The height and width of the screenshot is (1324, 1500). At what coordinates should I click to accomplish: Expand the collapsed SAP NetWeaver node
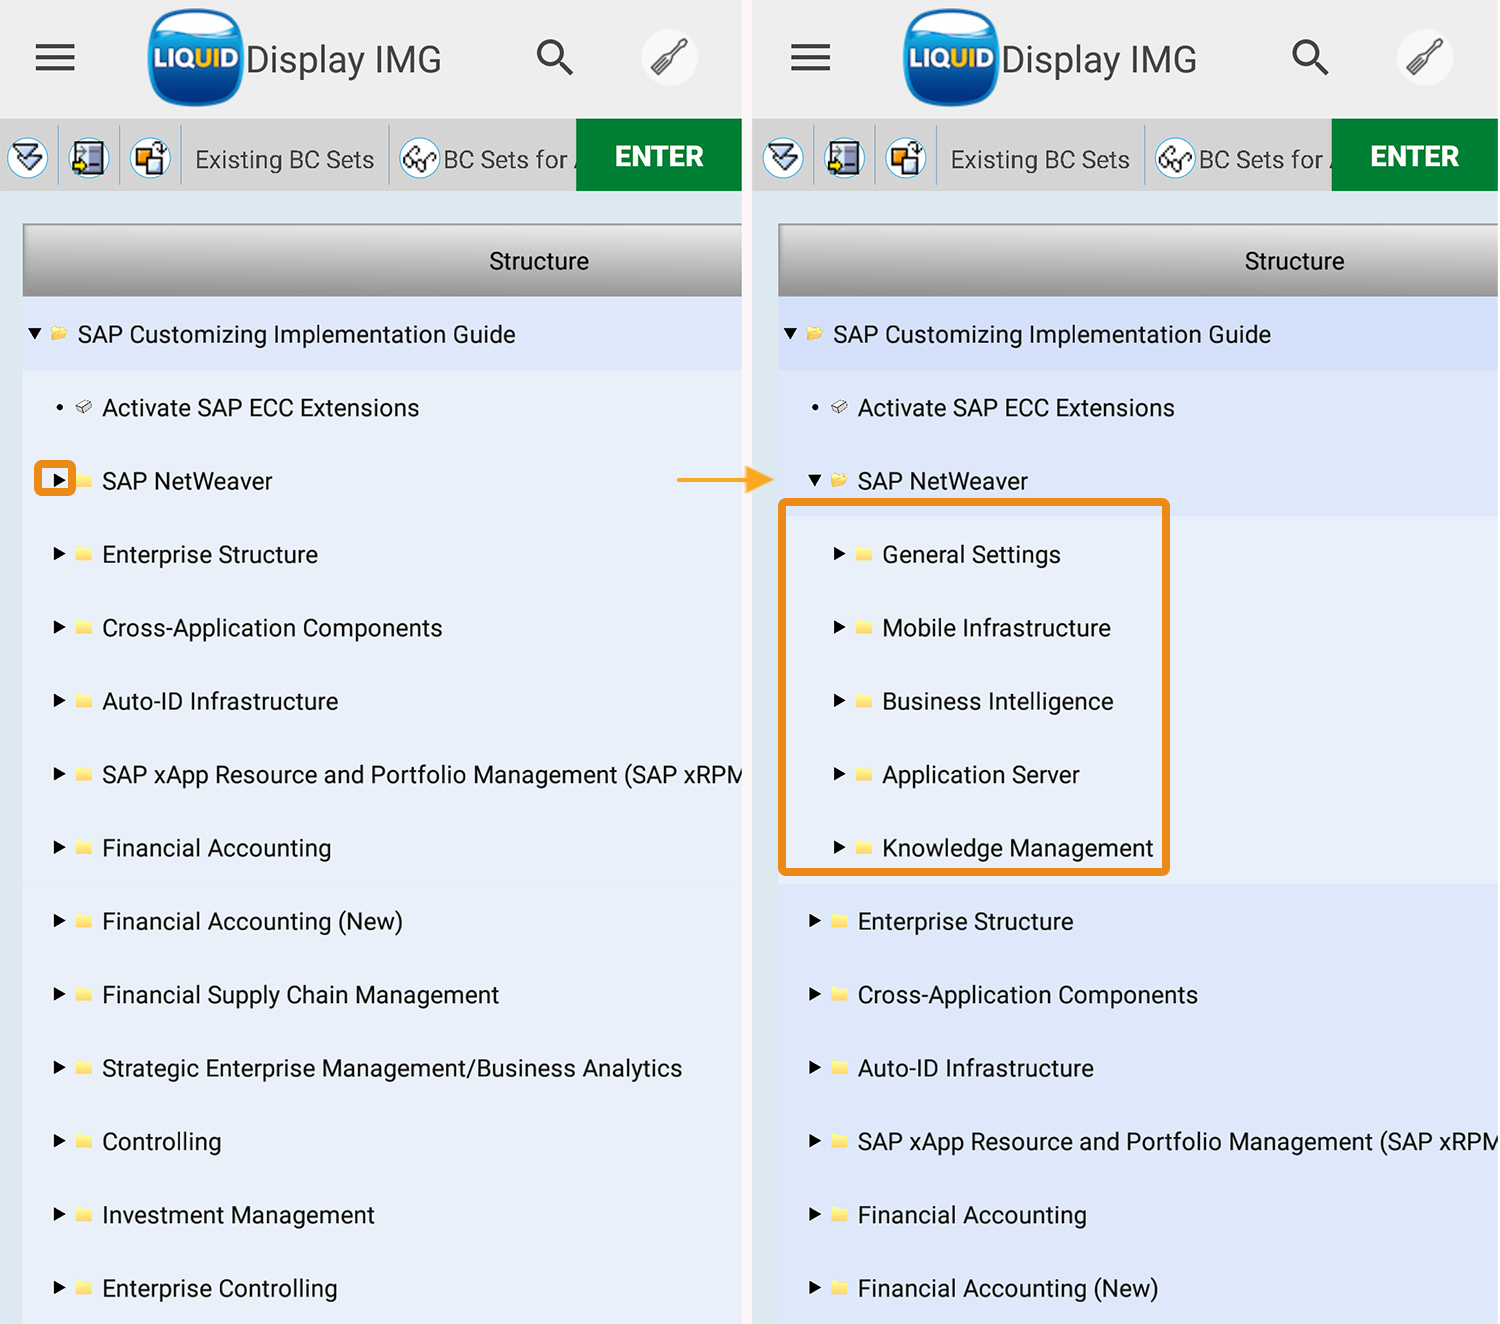coord(58,480)
